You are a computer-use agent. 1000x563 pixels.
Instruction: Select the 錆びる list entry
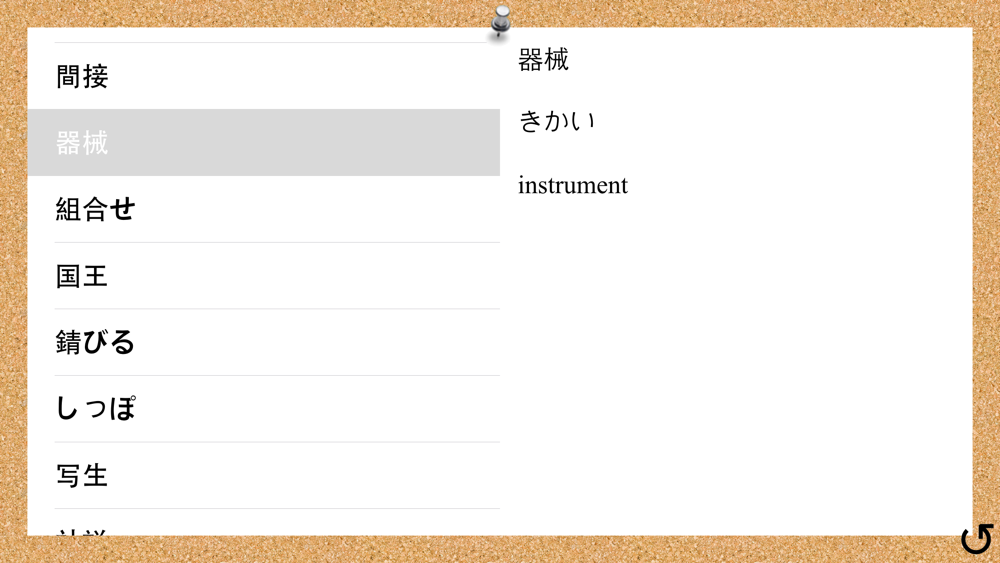tap(263, 342)
